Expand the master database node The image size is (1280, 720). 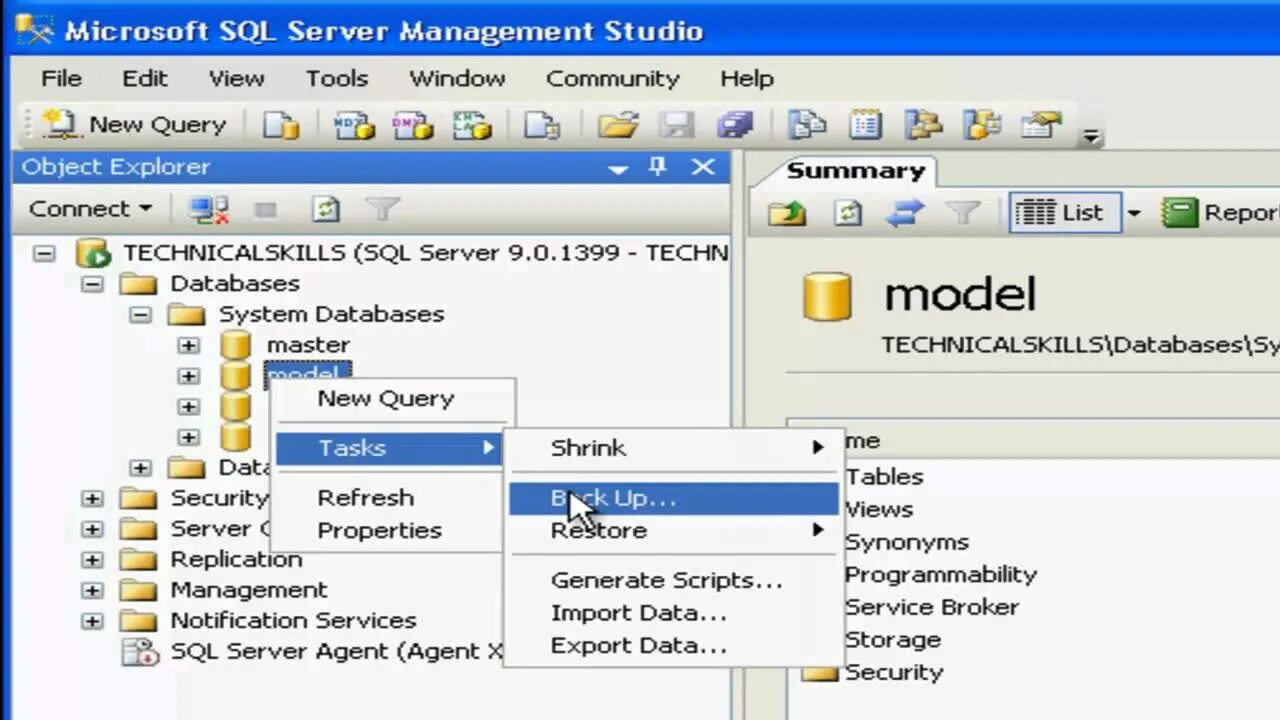[188, 345]
